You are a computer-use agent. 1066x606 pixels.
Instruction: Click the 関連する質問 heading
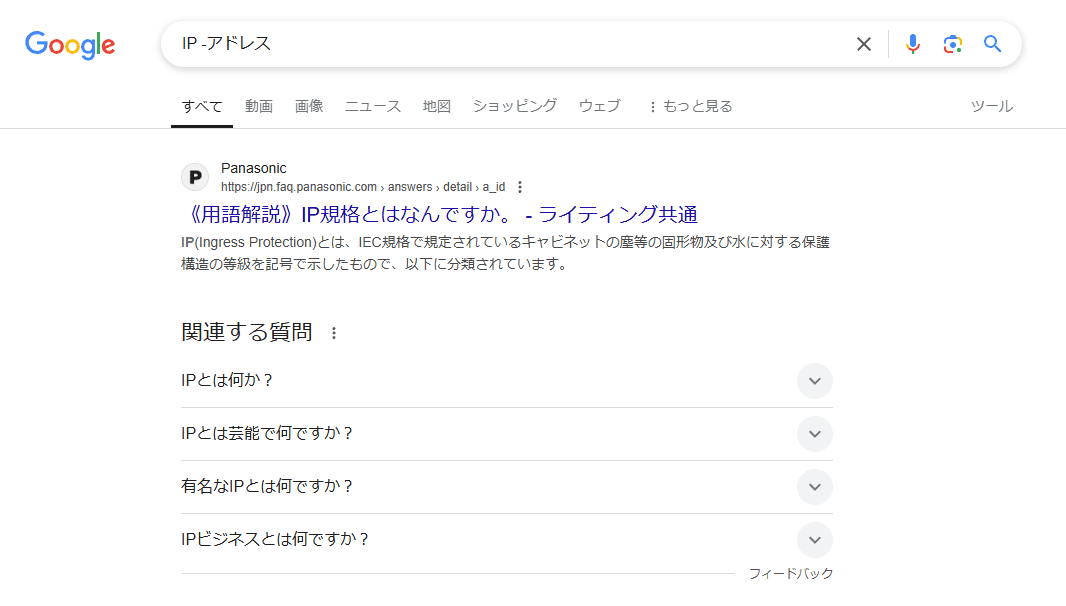click(x=247, y=332)
